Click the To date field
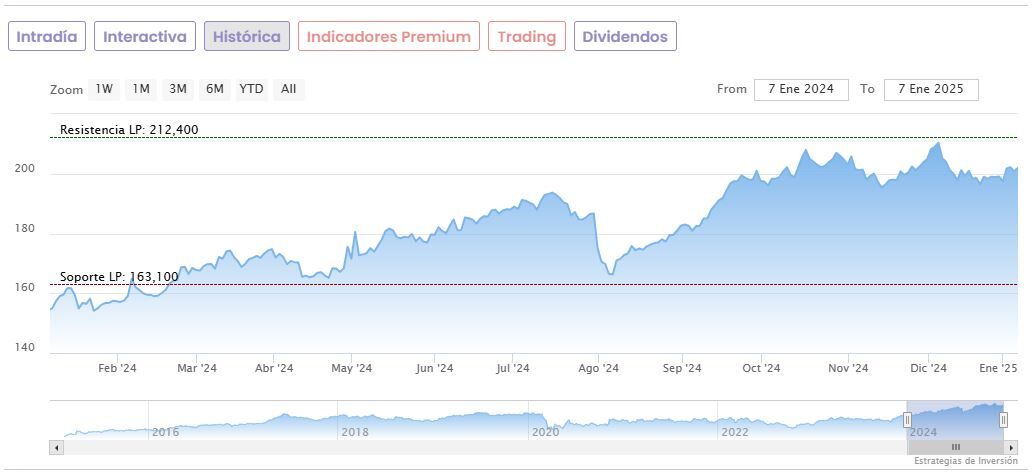The image size is (1032, 475). [931, 89]
